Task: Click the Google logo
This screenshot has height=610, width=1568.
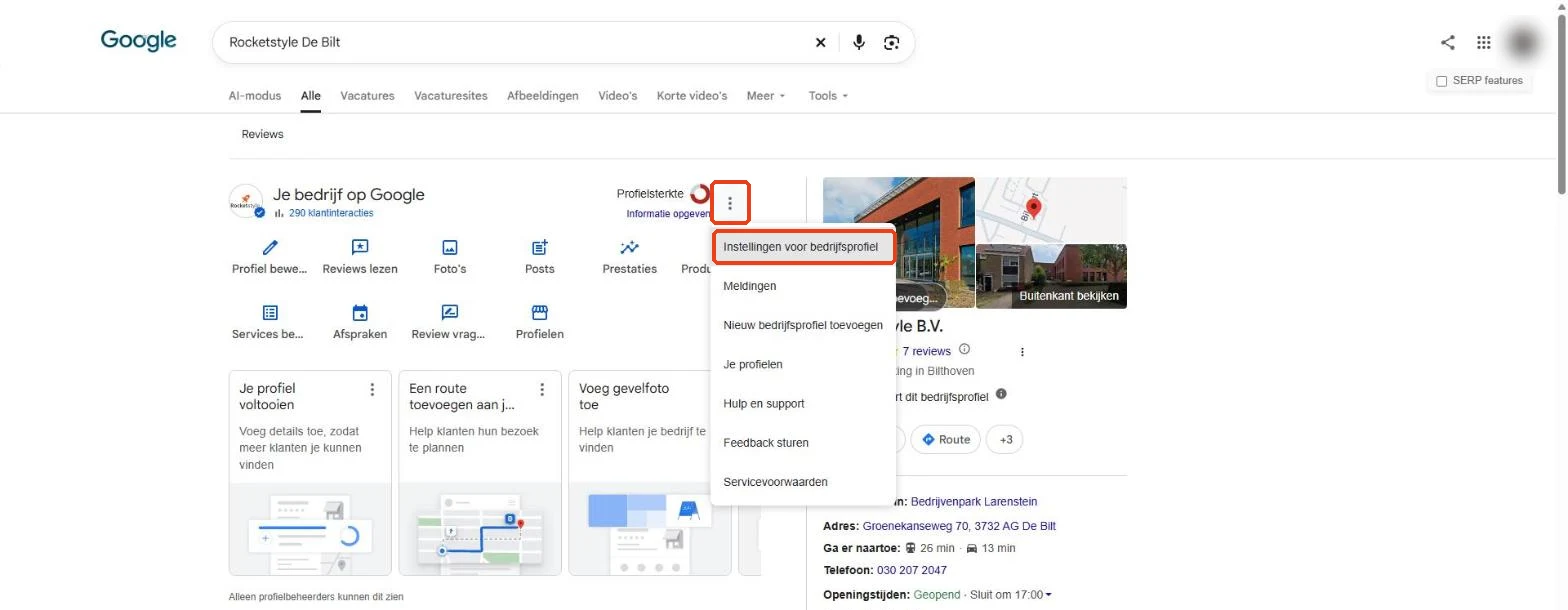Action: pyautogui.click(x=139, y=41)
